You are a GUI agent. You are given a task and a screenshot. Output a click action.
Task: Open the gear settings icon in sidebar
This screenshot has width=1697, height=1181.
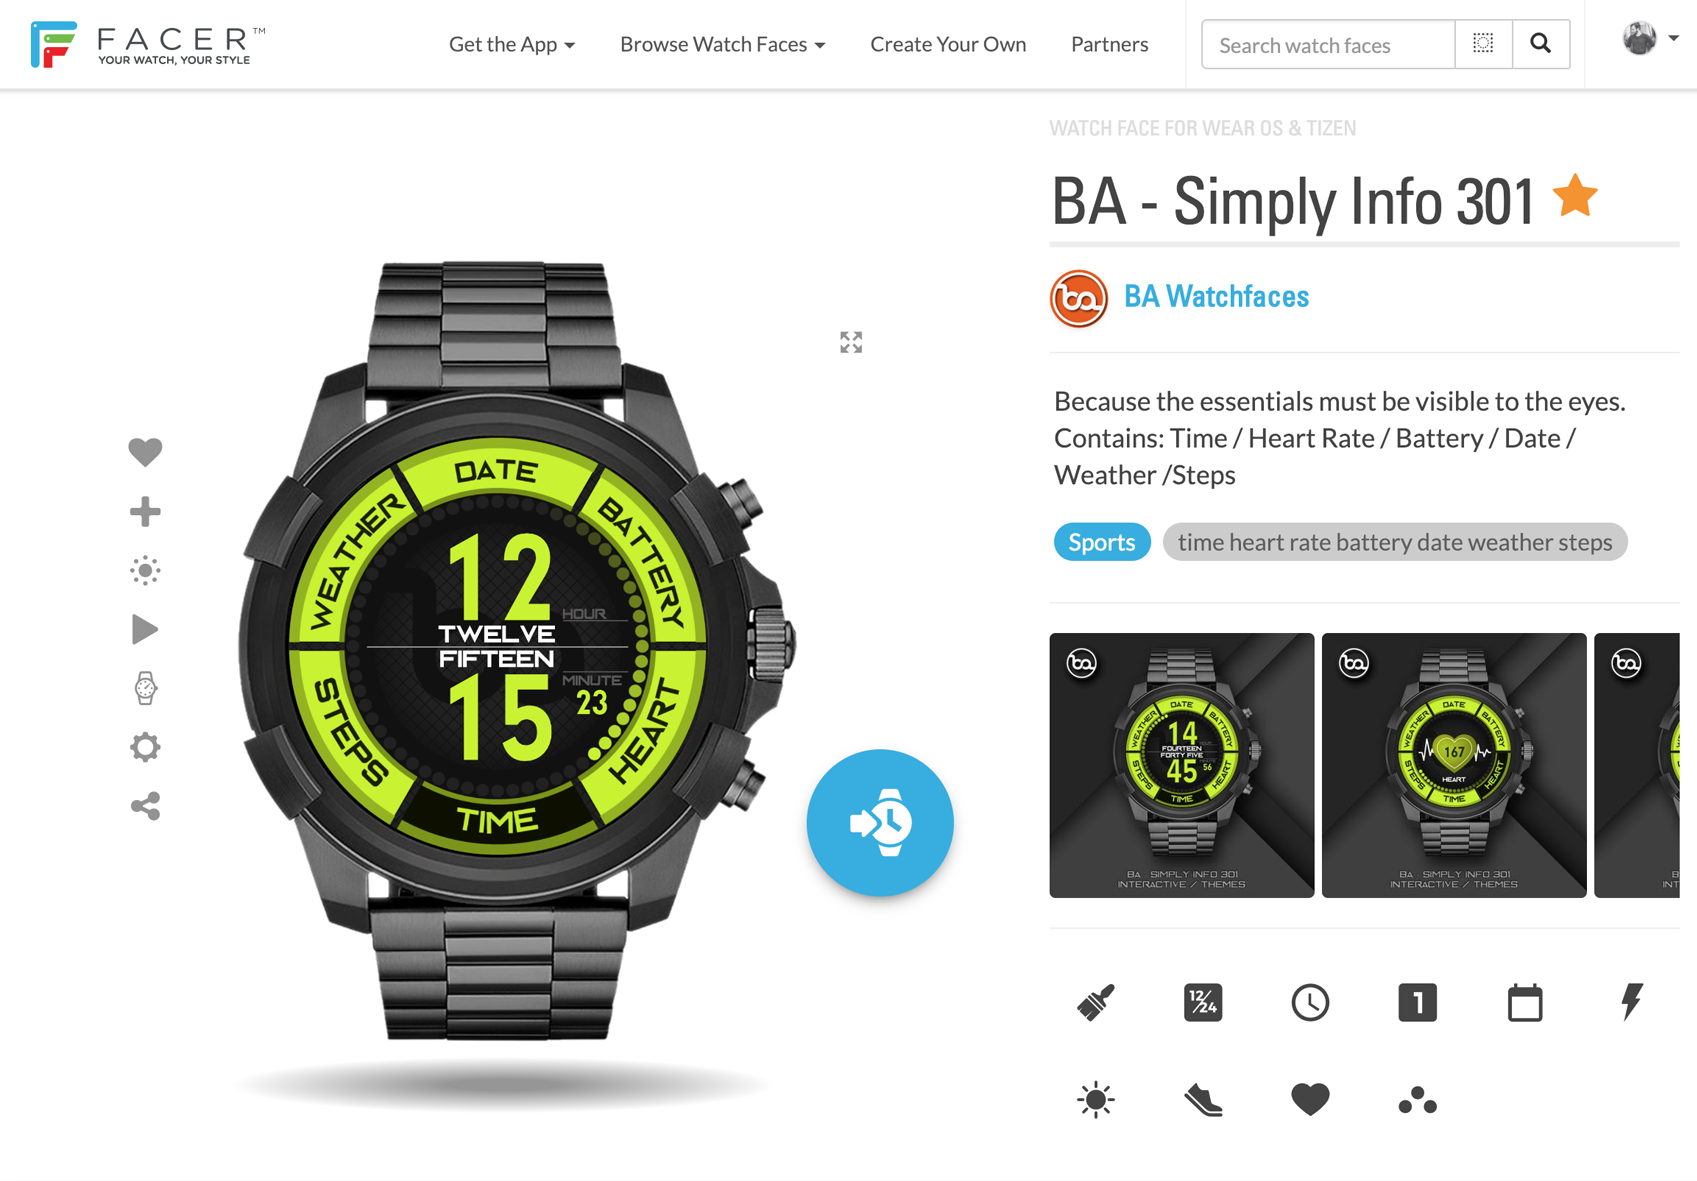tap(145, 747)
